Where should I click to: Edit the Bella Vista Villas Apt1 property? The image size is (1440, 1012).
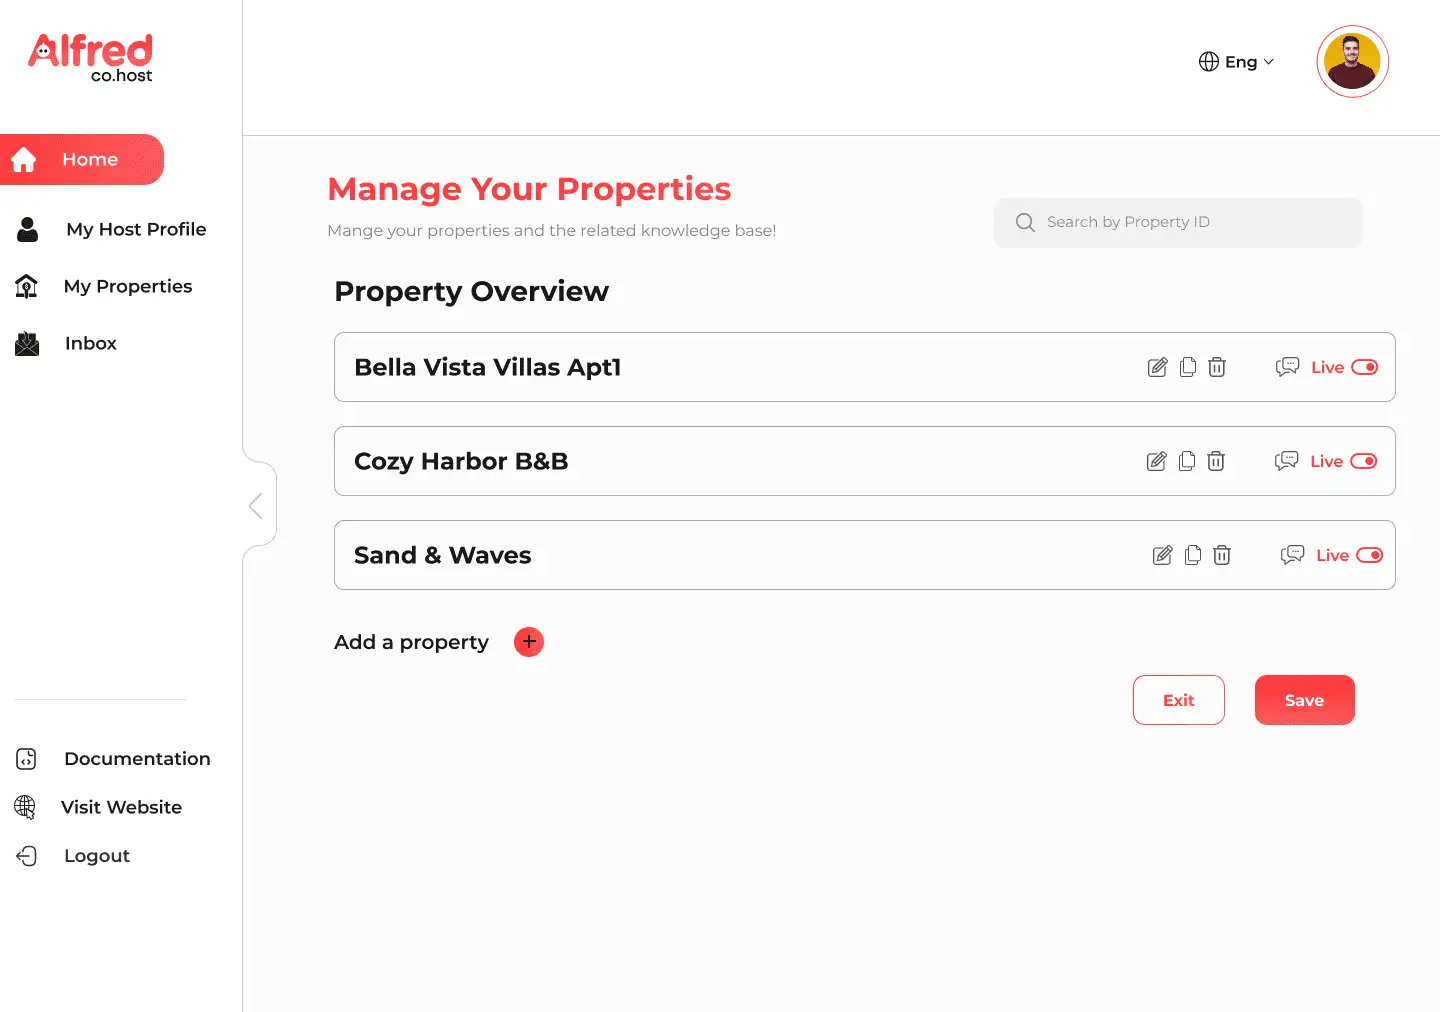point(1157,367)
